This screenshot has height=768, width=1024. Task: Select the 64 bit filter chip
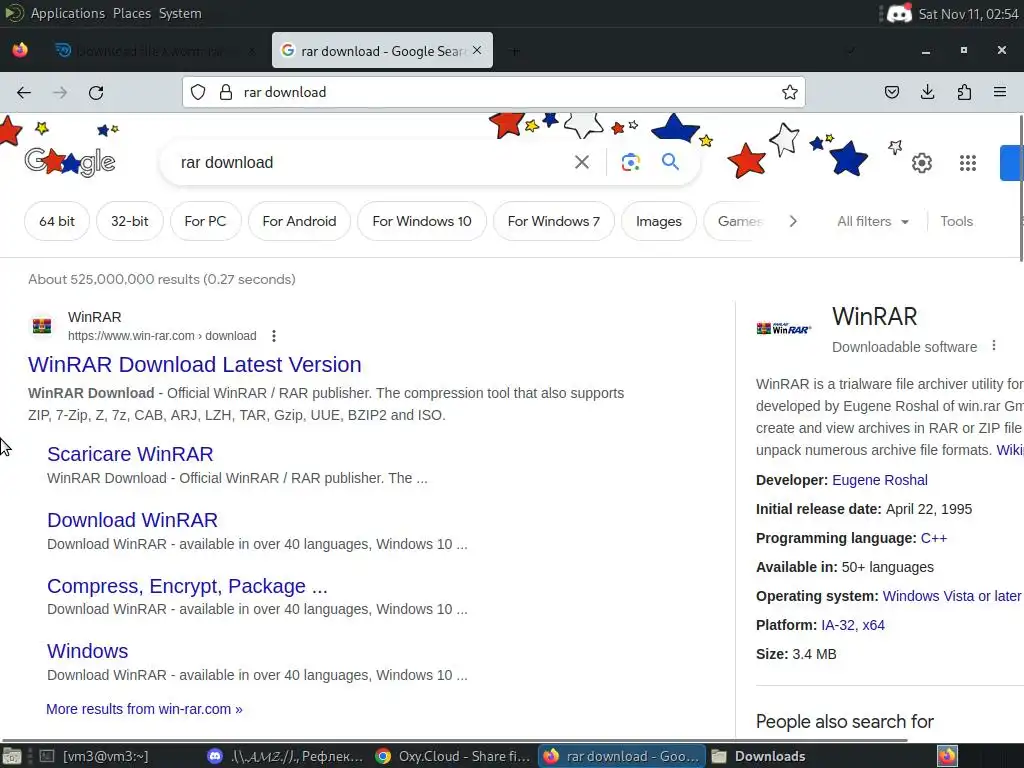tap(57, 221)
